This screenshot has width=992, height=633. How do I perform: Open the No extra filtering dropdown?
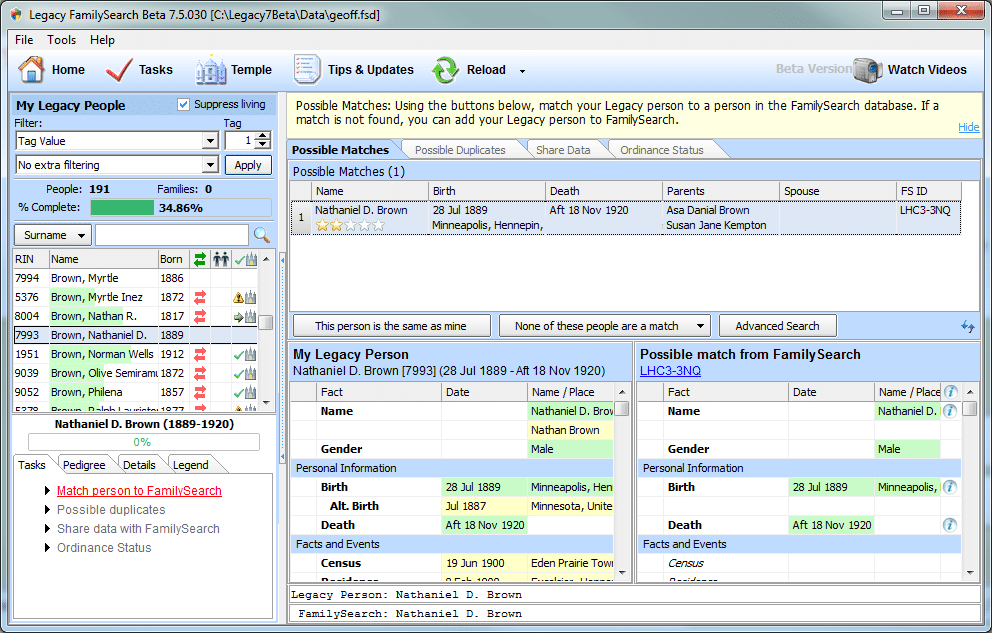(x=211, y=165)
